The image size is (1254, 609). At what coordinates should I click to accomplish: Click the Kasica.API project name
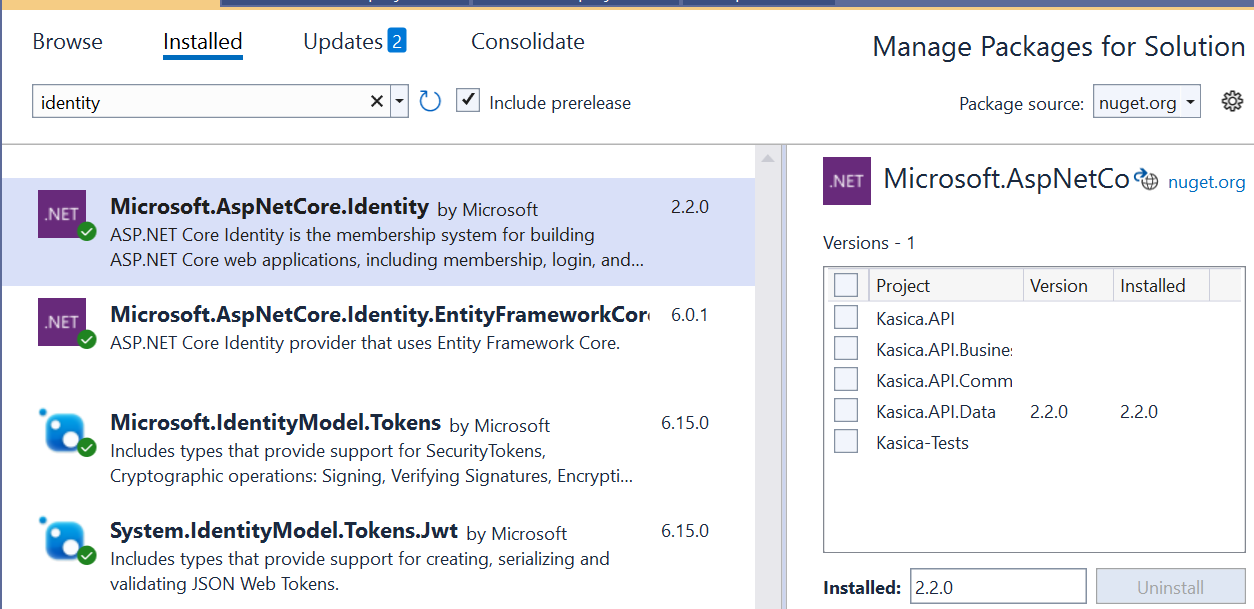[x=915, y=318]
